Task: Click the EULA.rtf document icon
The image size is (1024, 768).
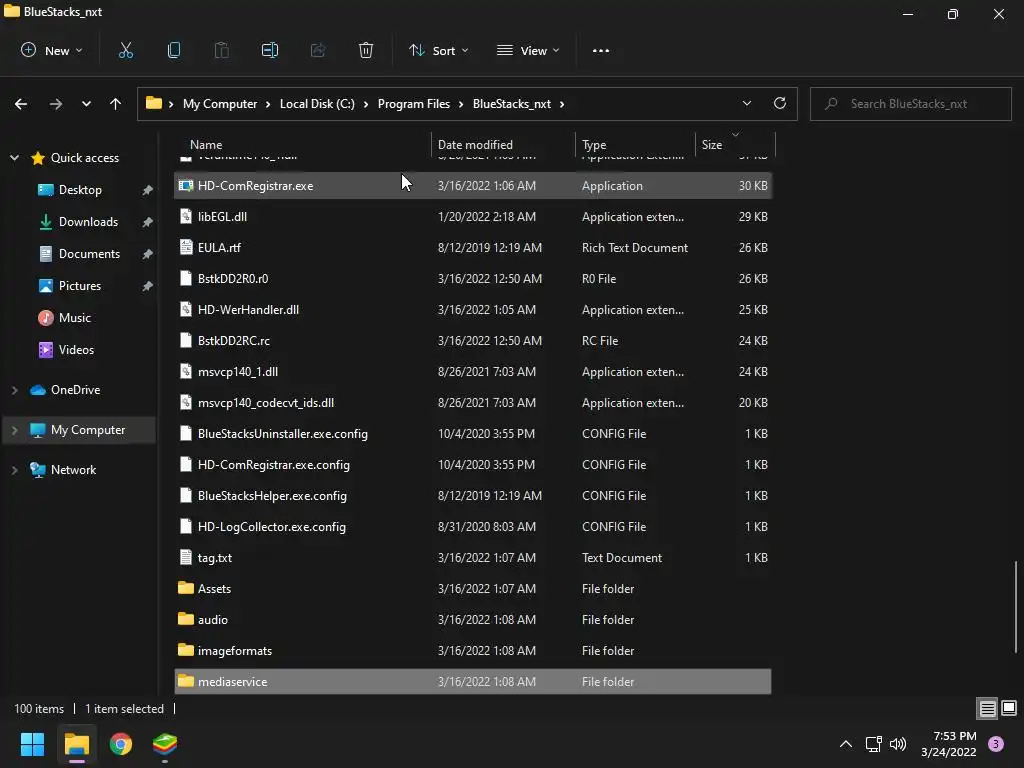Action: (186, 247)
